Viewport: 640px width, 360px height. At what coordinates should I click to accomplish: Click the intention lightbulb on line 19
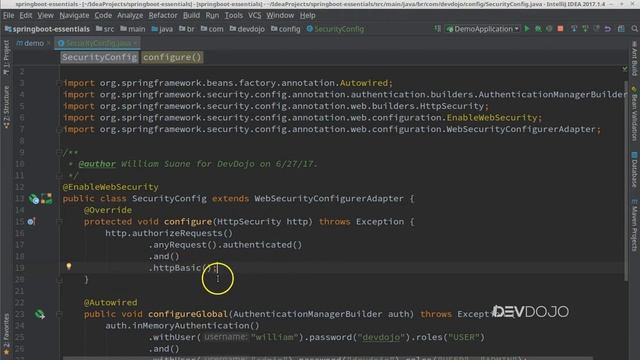[69, 267]
